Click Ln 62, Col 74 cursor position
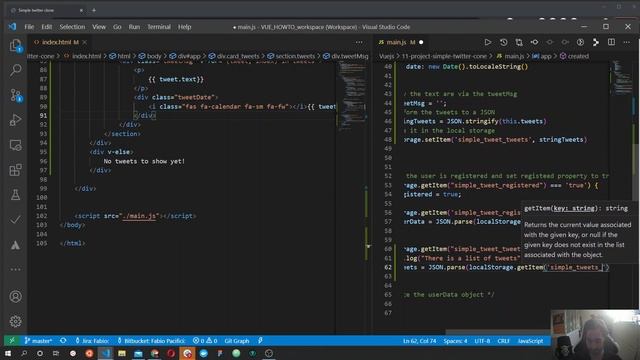The width and height of the screenshot is (640, 360). tap(420, 341)
